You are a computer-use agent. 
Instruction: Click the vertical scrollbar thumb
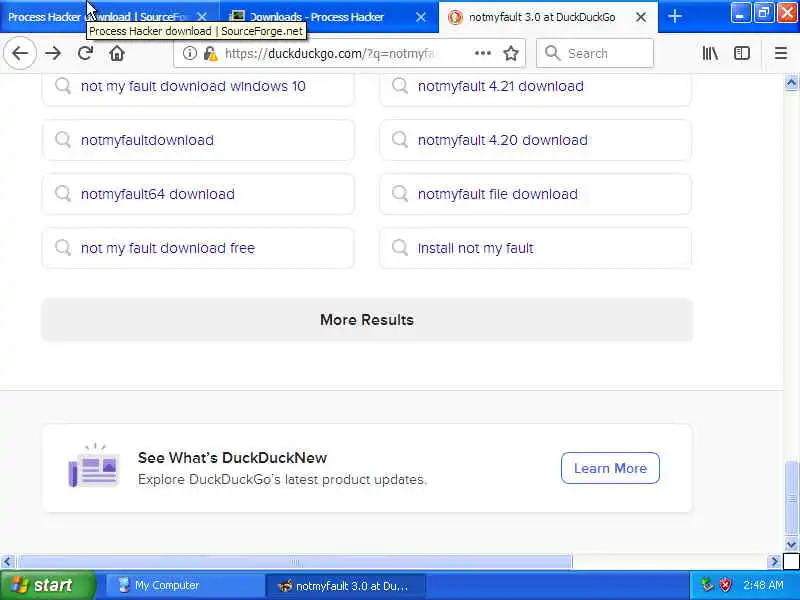click(791, 498)
